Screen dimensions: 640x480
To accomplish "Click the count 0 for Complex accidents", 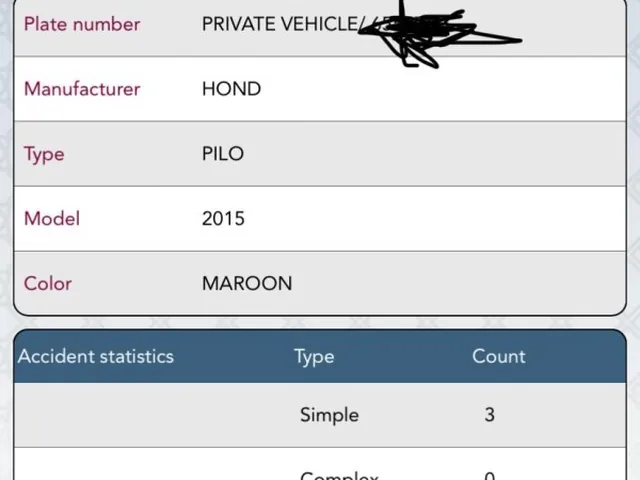I will (490, 476).
